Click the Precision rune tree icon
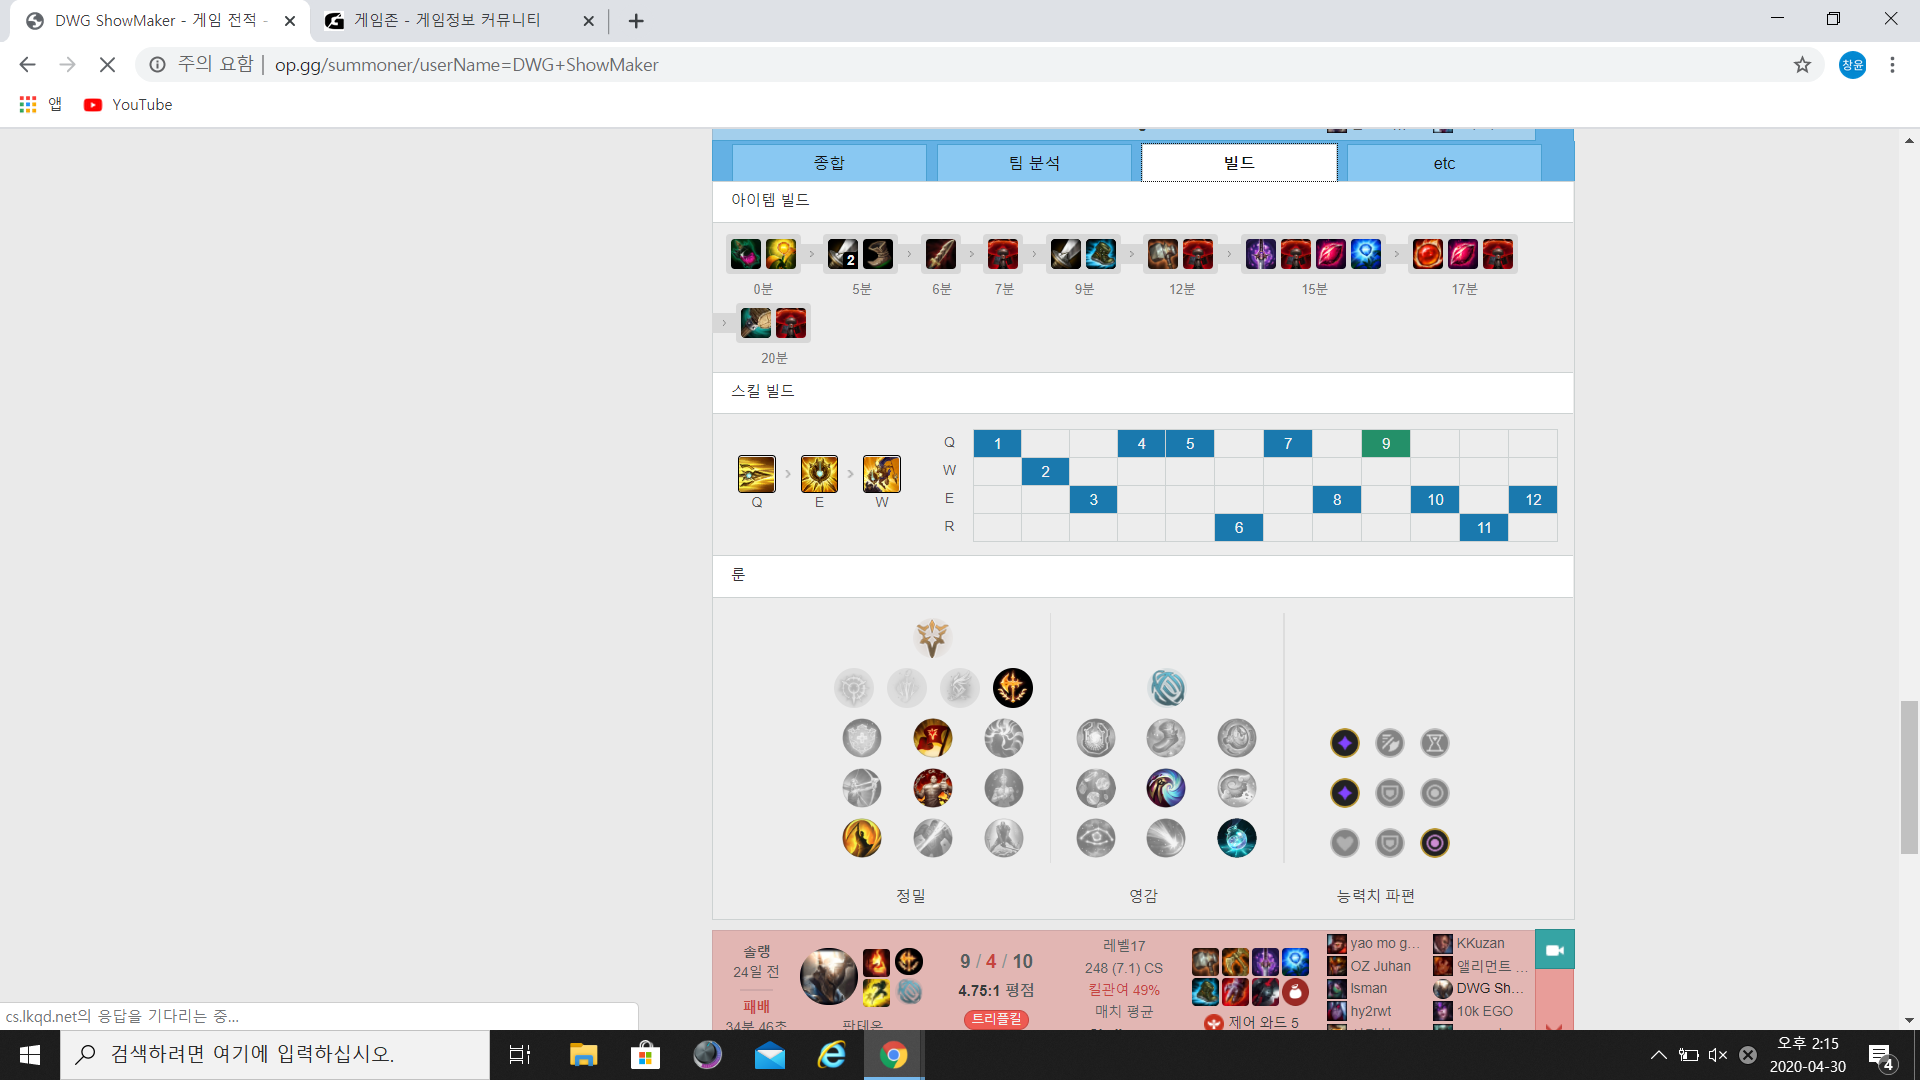The width and height of the screenshot is (1920, 1080). point(932,637)
